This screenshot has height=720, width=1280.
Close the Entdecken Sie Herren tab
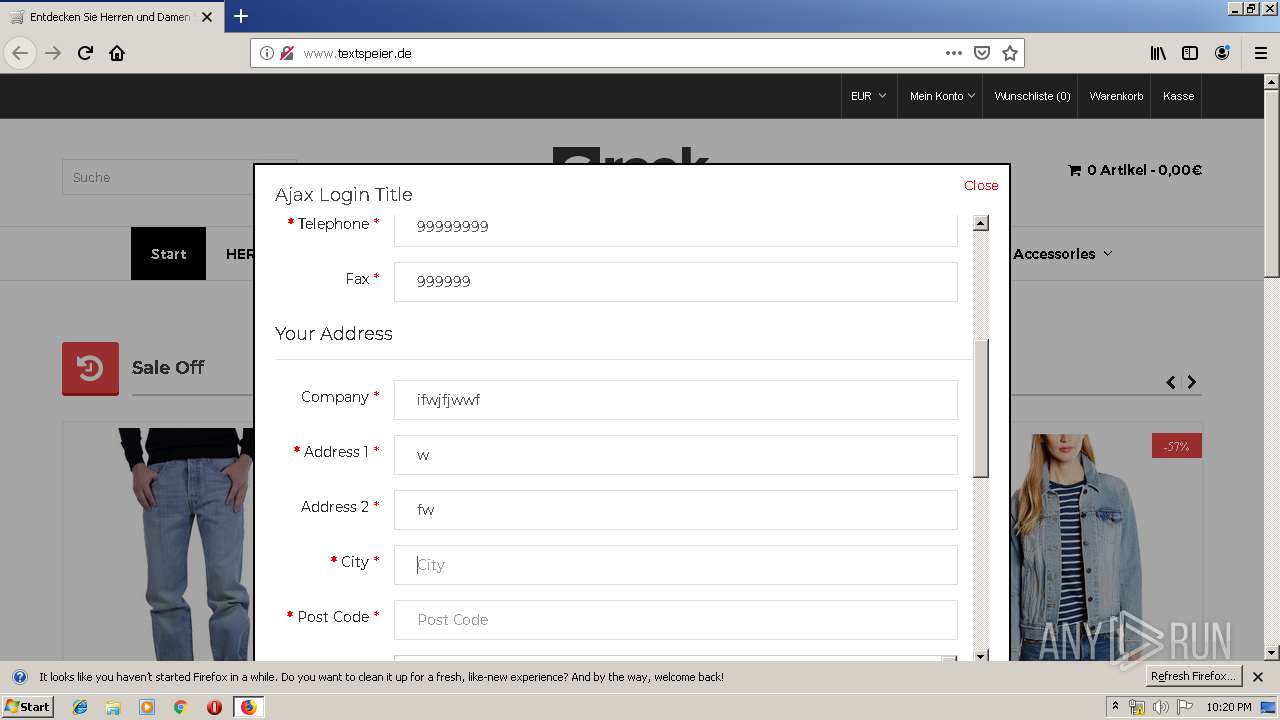[207, 17]
